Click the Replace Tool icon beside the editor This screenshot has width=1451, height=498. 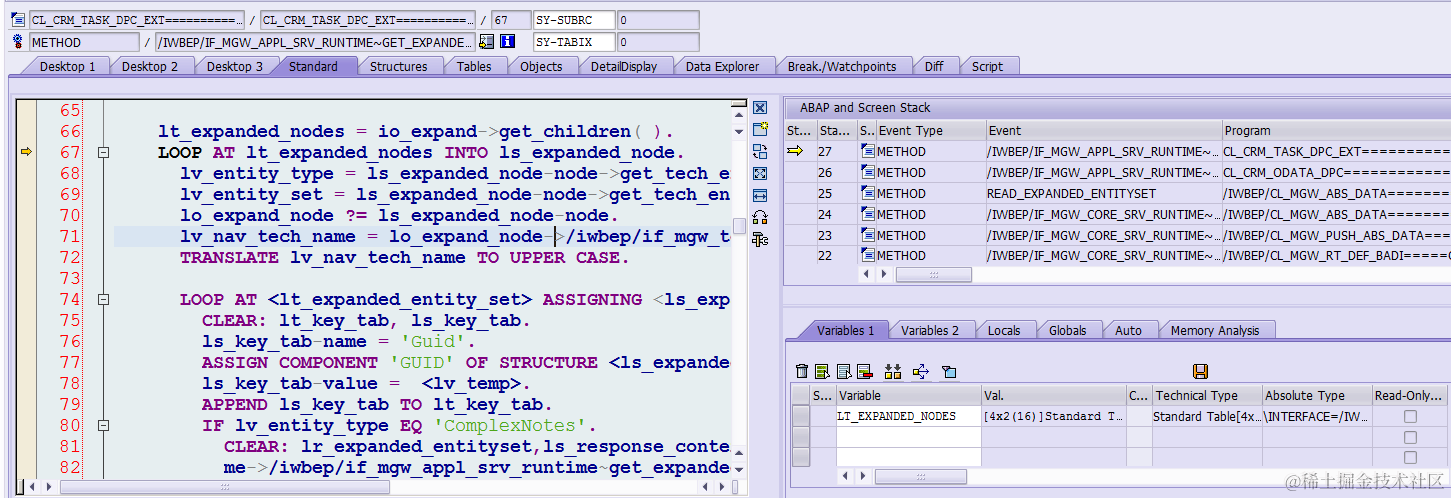pos(760,152)
